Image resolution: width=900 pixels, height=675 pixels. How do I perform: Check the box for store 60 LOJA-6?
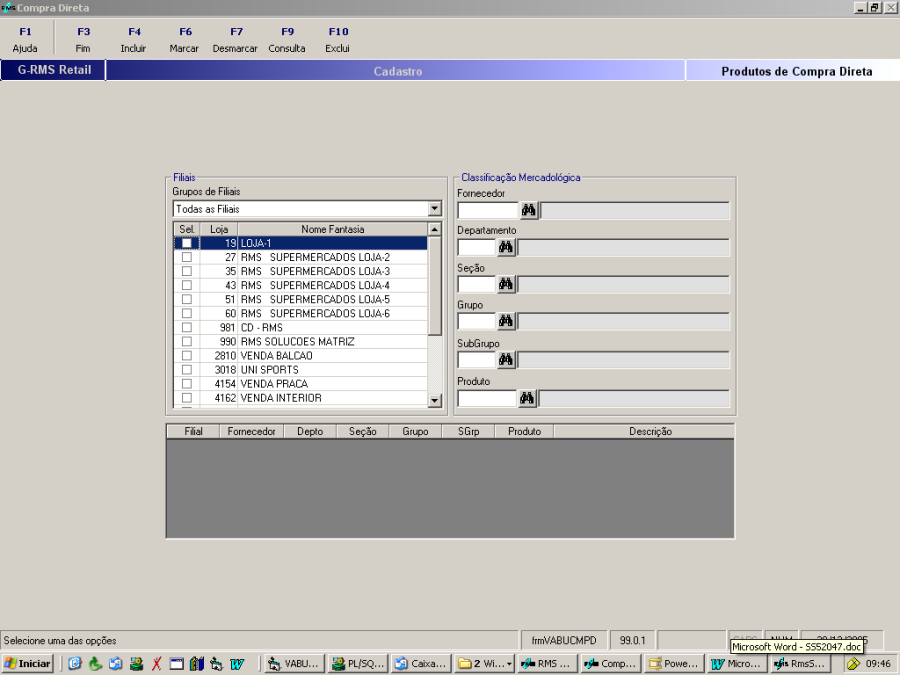click(x=187, y=313)
